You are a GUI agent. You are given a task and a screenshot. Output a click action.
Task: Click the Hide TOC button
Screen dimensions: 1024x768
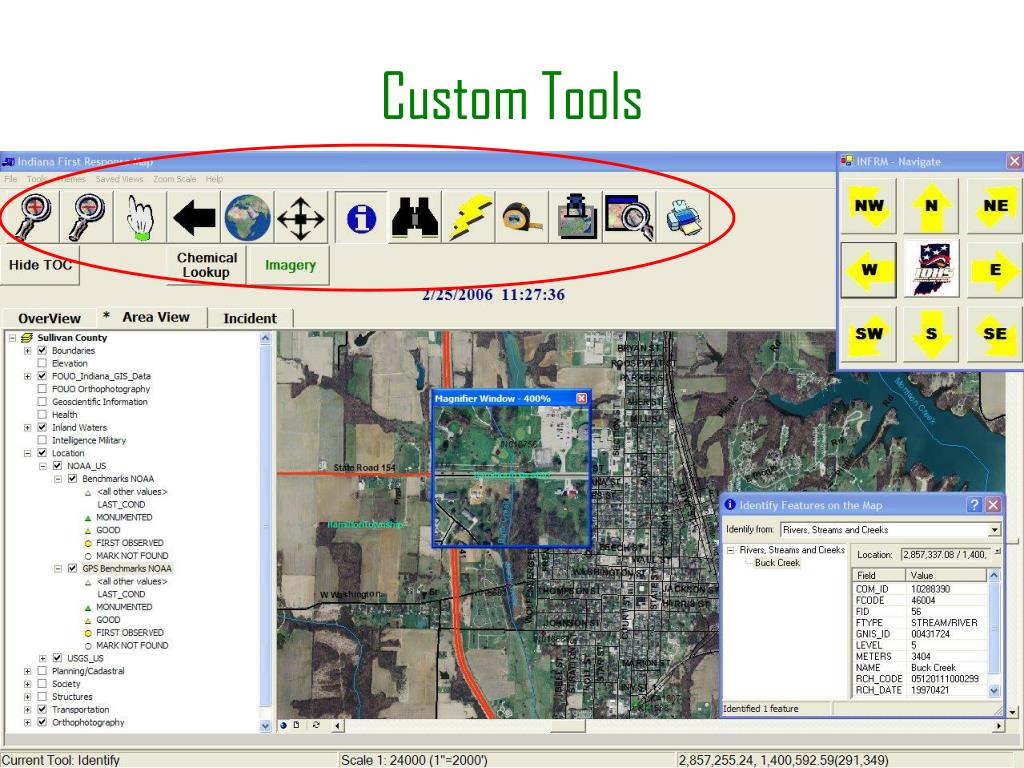tap(40, 264)
